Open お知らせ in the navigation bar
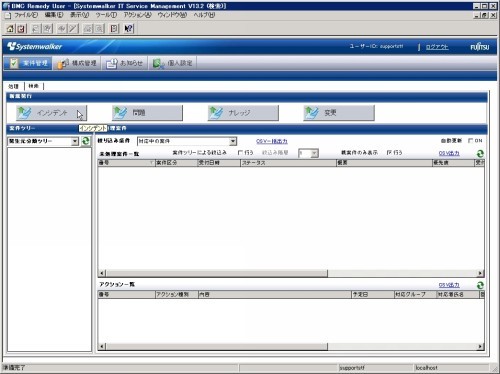Viewport: 500px width, 374px height. point(125,63)
